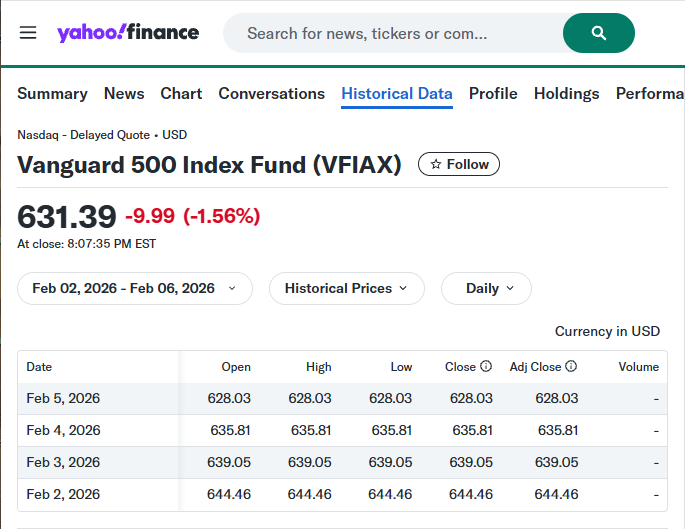Open the Holdings tab
Viewport: 685px width, 529px height.
pos(567,93)
